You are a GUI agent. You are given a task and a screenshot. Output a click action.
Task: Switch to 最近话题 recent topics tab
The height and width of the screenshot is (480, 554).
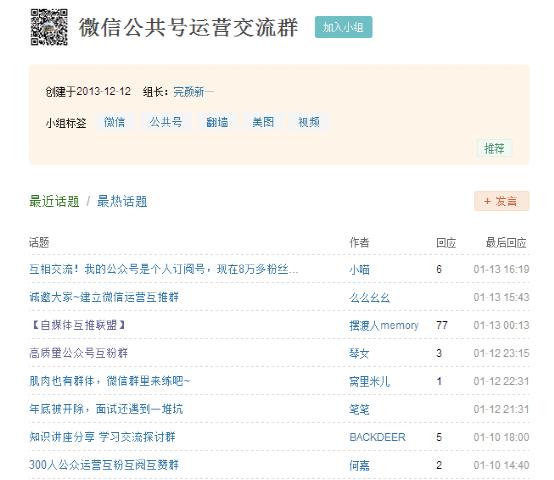pos(54,201)
